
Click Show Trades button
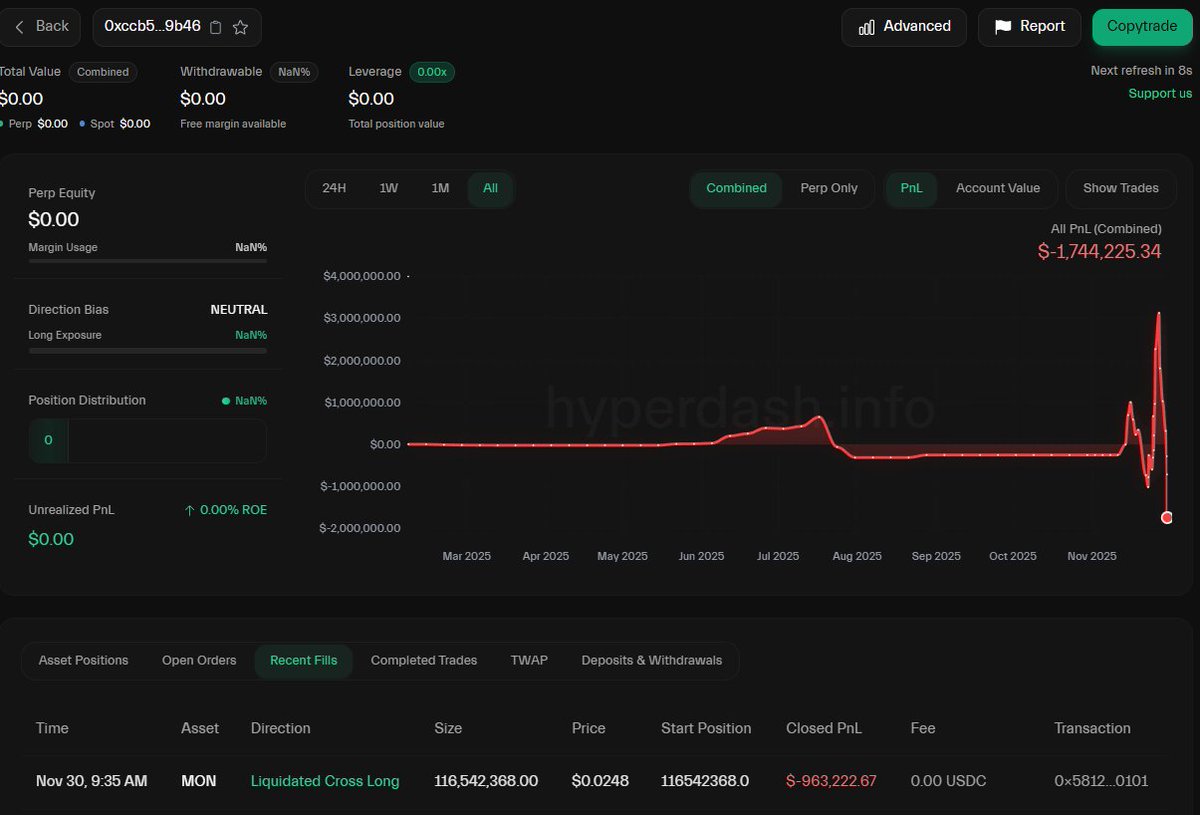pos(1120,188)
